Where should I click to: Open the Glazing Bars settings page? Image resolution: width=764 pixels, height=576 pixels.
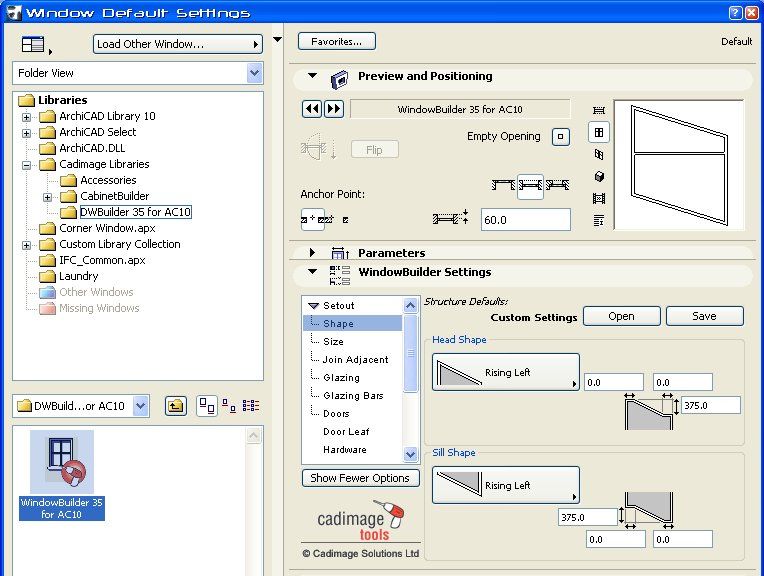pos(352,396)
